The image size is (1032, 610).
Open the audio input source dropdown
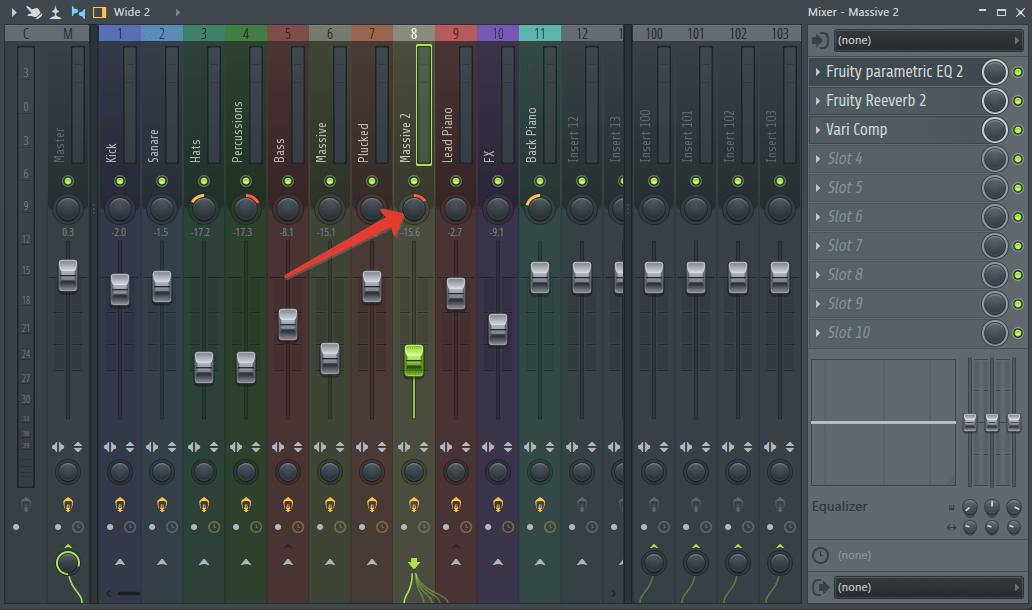tap(928, 40)
